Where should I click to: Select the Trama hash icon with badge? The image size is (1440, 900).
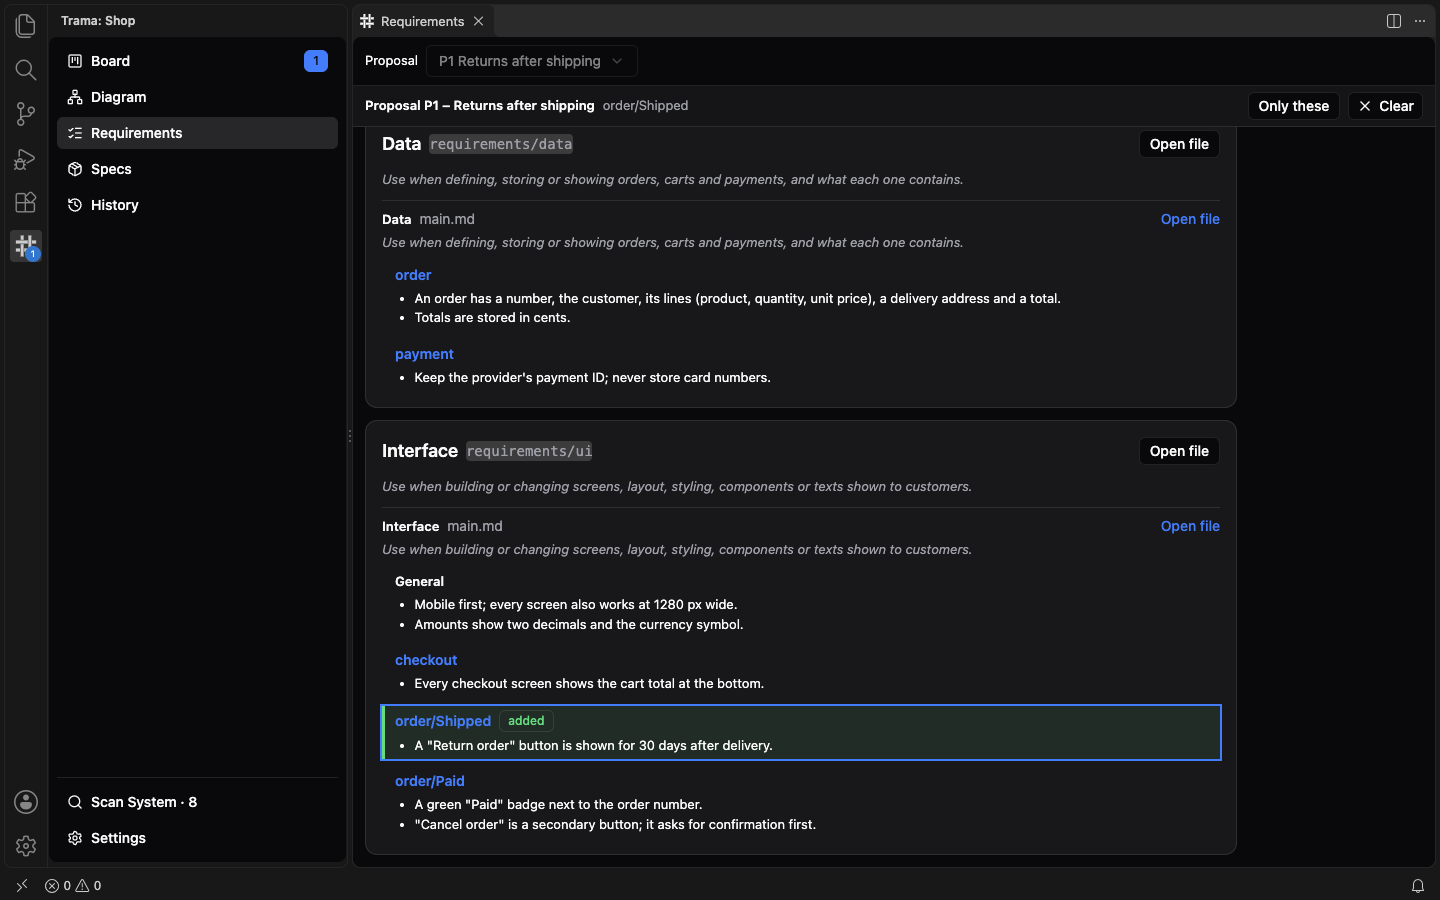coord(26,246)
